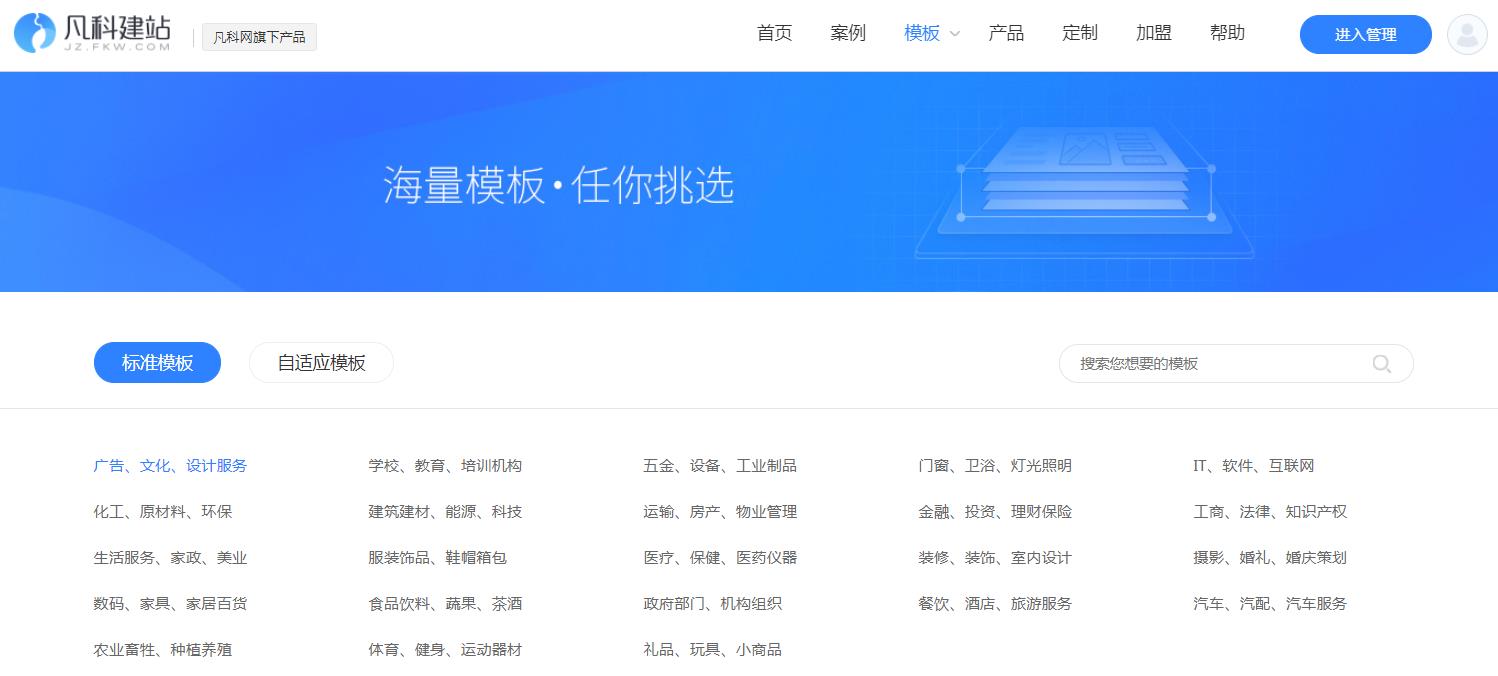Select category 装修、装饰、室内设计
This screenshot has height=676, width=1498.
(x=995, y=558)
